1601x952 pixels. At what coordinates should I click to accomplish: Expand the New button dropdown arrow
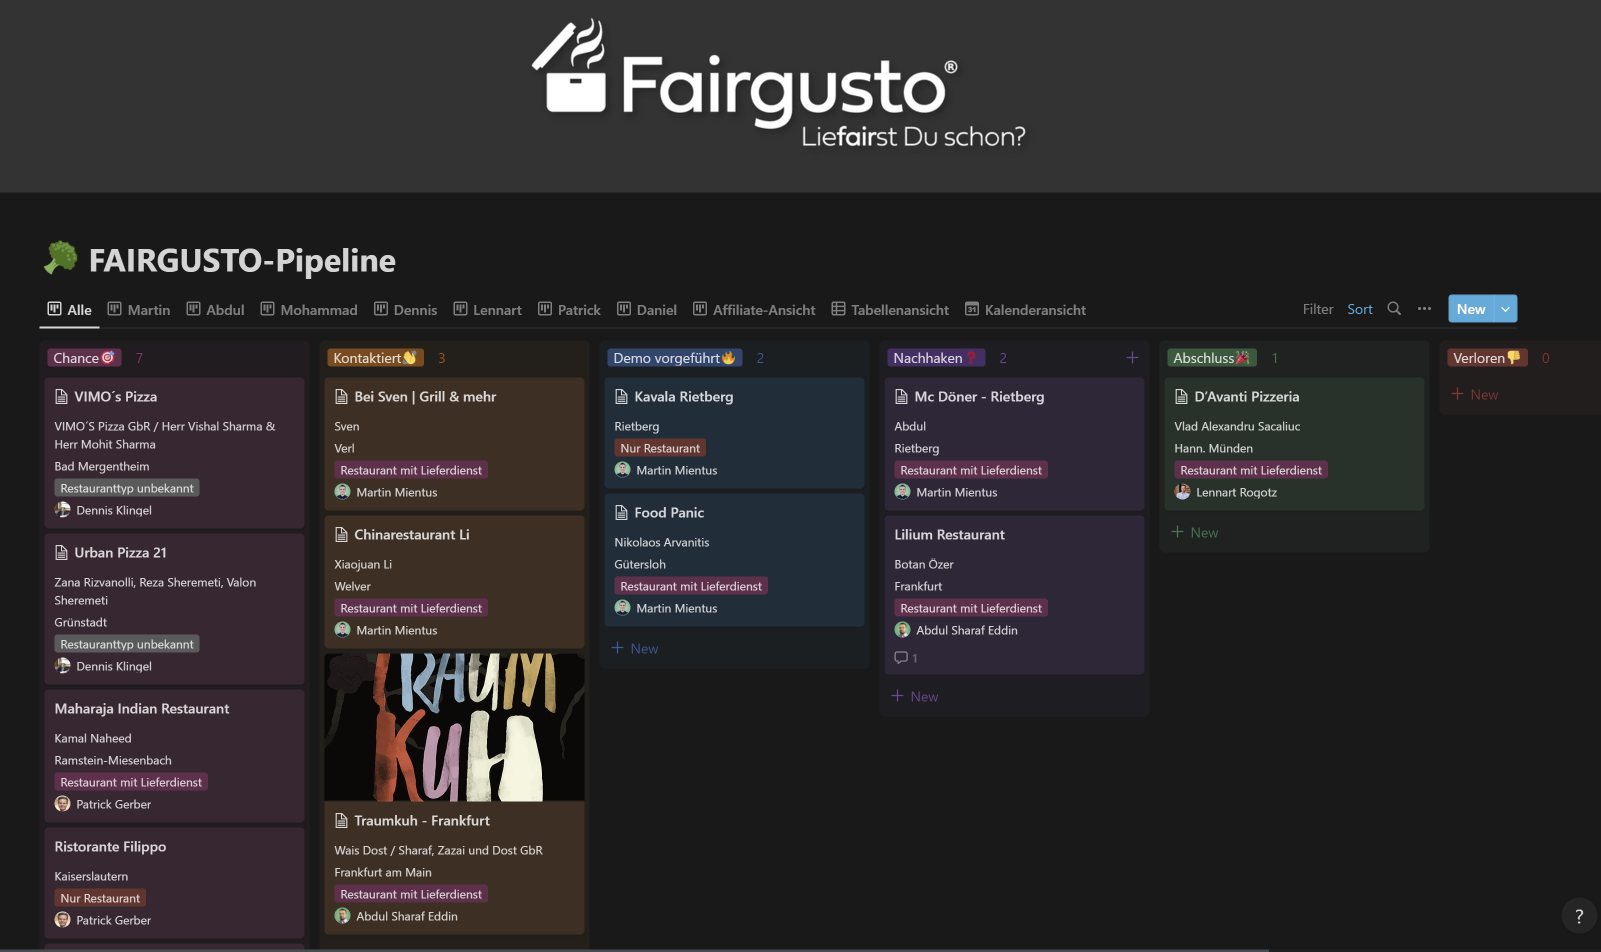coord(1505,310)
